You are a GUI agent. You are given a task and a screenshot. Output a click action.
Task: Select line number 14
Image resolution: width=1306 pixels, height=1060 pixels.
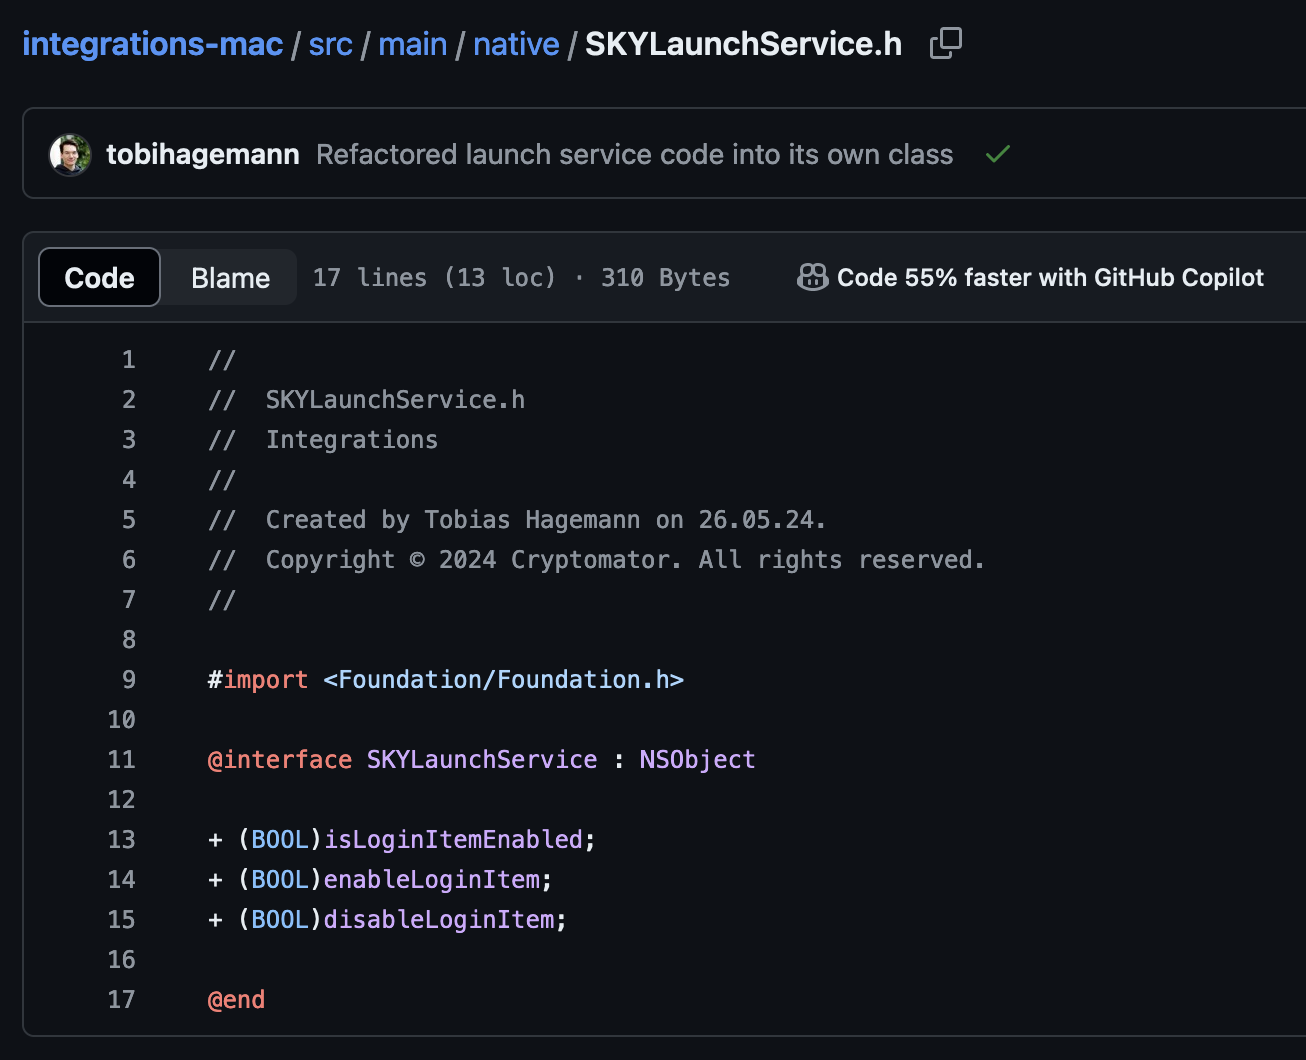(121, 879)
